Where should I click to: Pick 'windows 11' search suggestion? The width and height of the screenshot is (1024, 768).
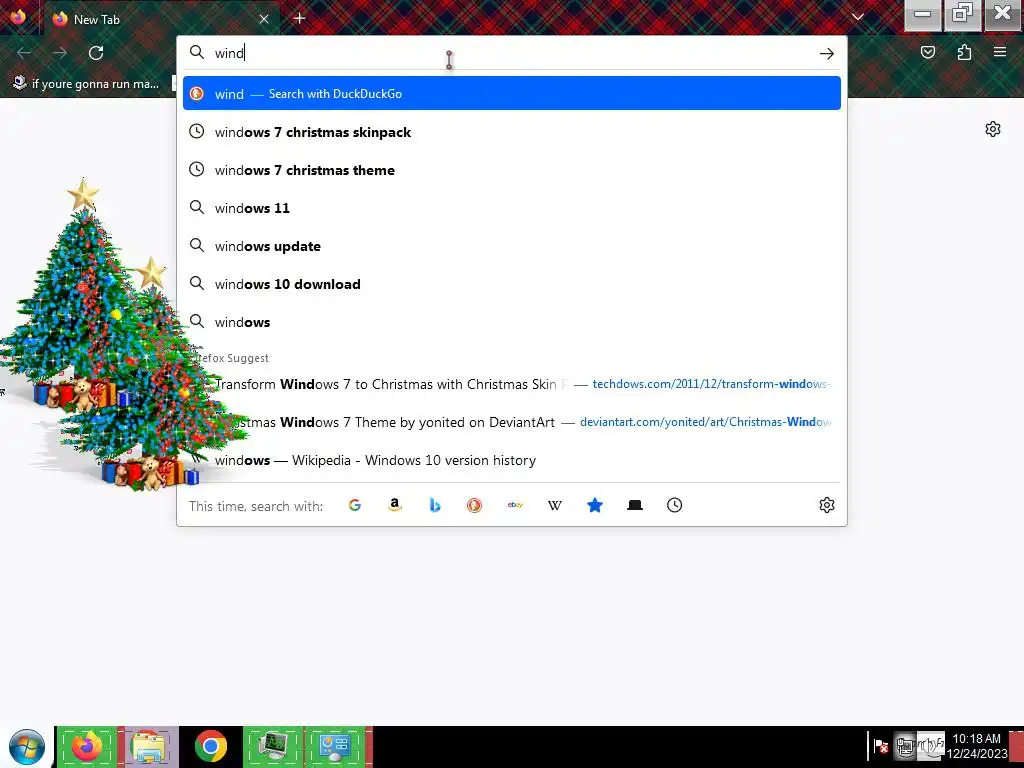point(512,208)
